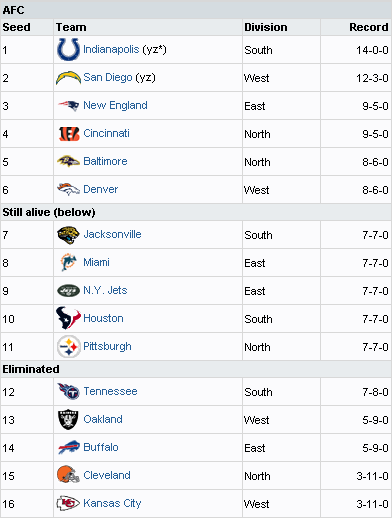Image resolution: width=392 pixels, height=518 pixels.
Task: Click the Jacksonville Jaguars logo
Action: [x=68, y=235]
